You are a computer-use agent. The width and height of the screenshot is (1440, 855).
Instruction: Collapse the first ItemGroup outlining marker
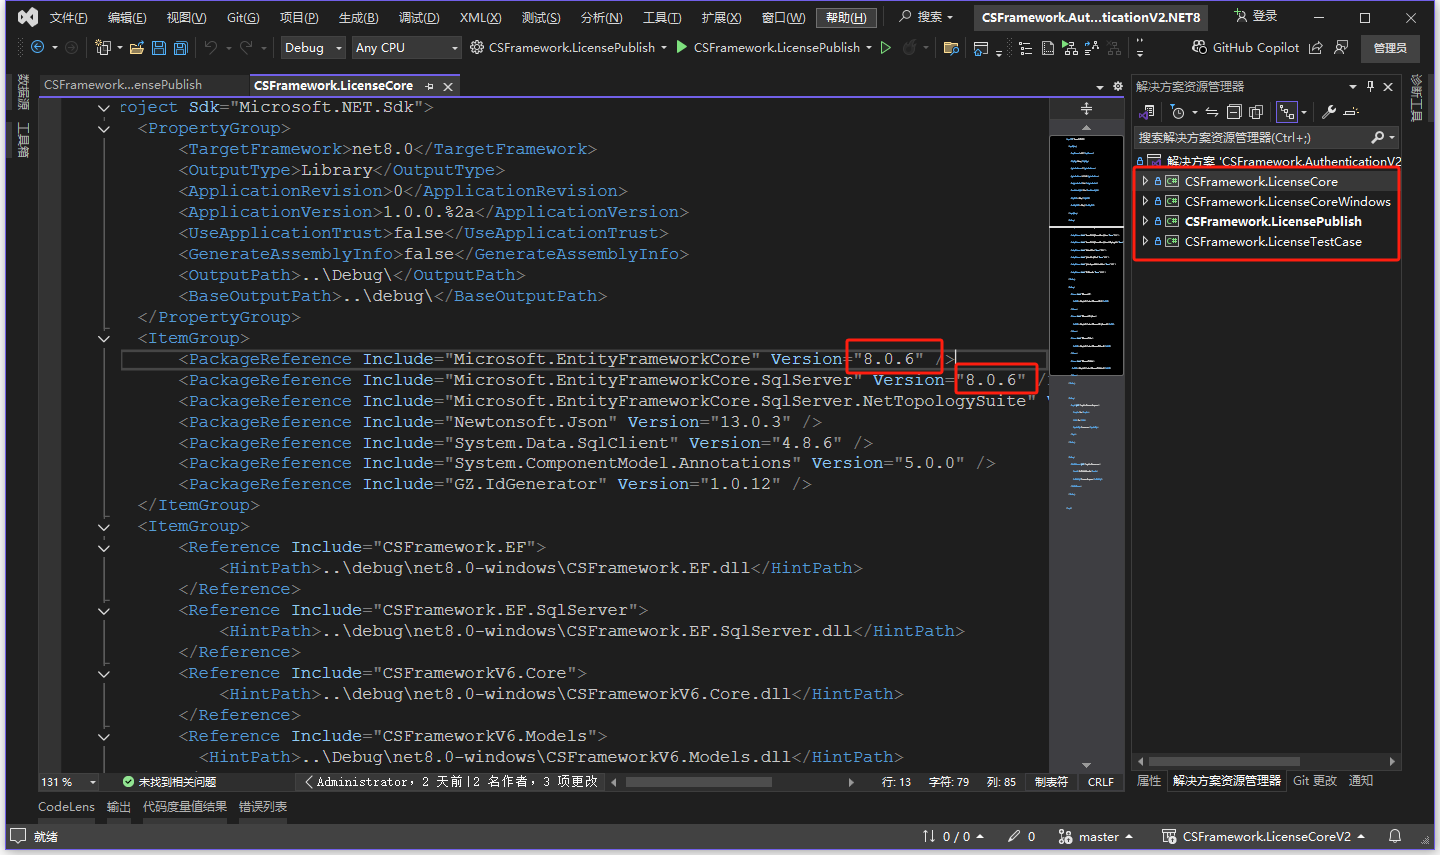pos(104,338)
